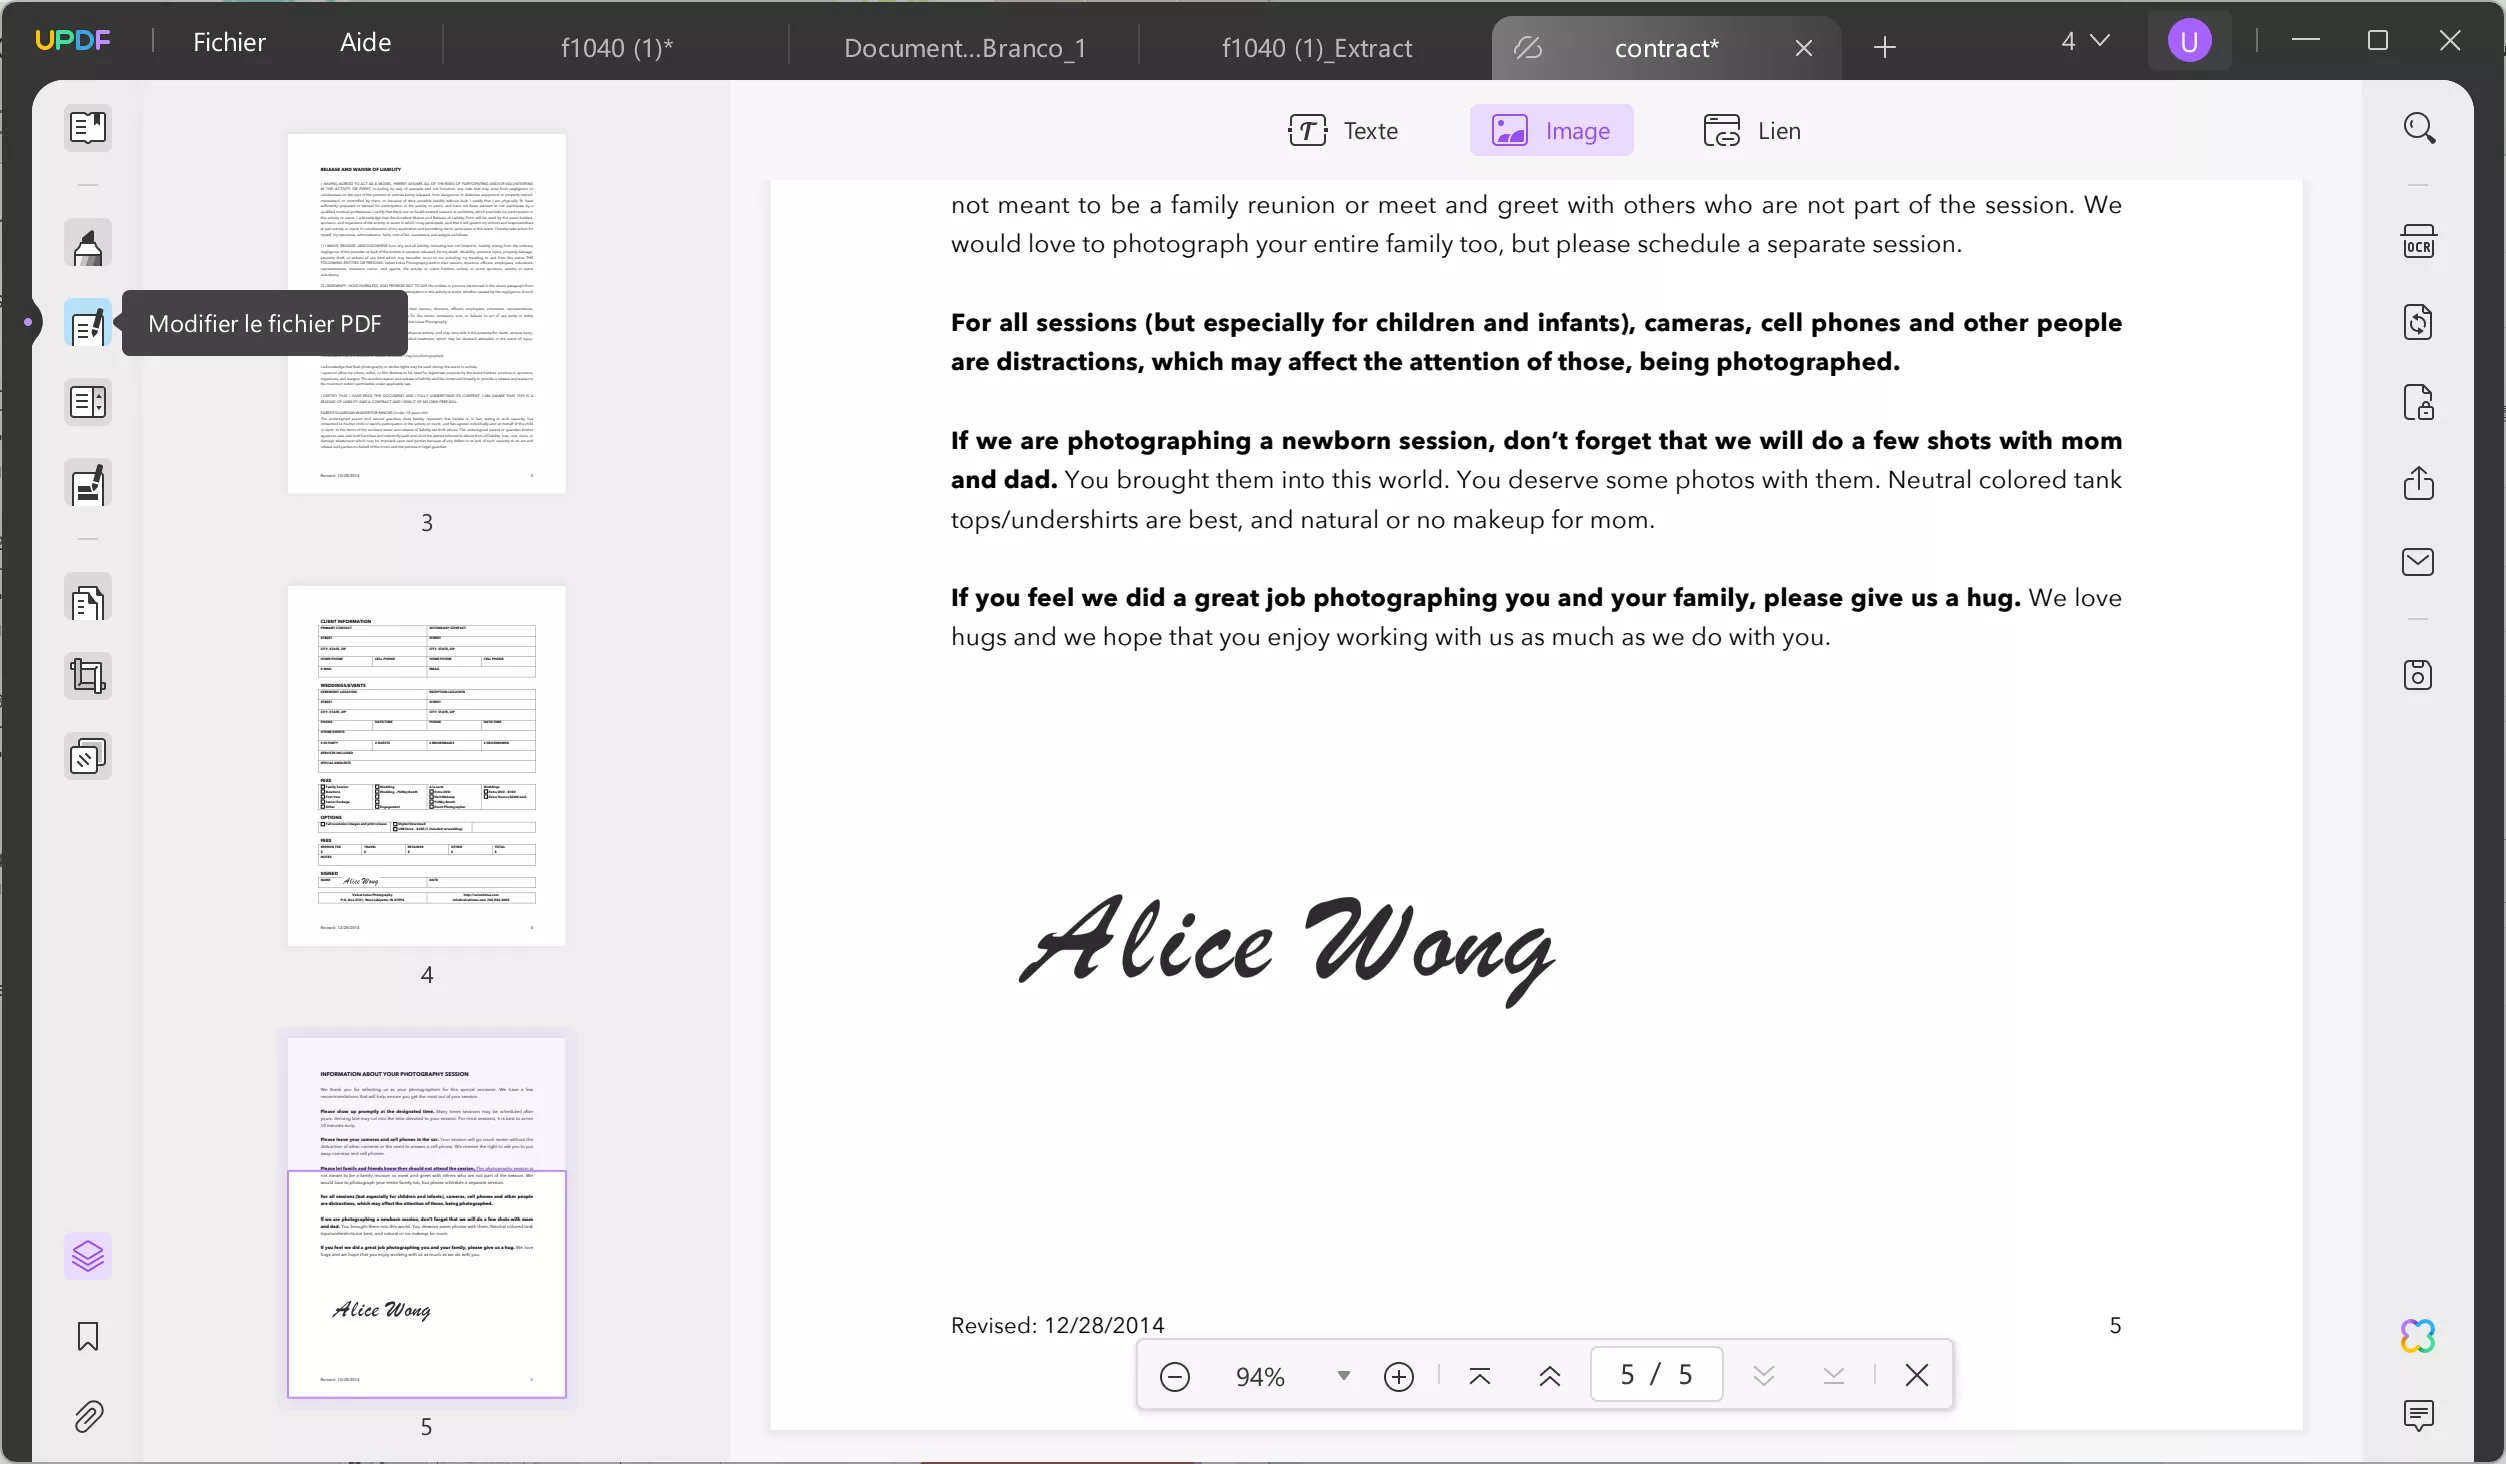Open the attachments panel
The image size is (2506, 1464).
[x=88, y=1417]
